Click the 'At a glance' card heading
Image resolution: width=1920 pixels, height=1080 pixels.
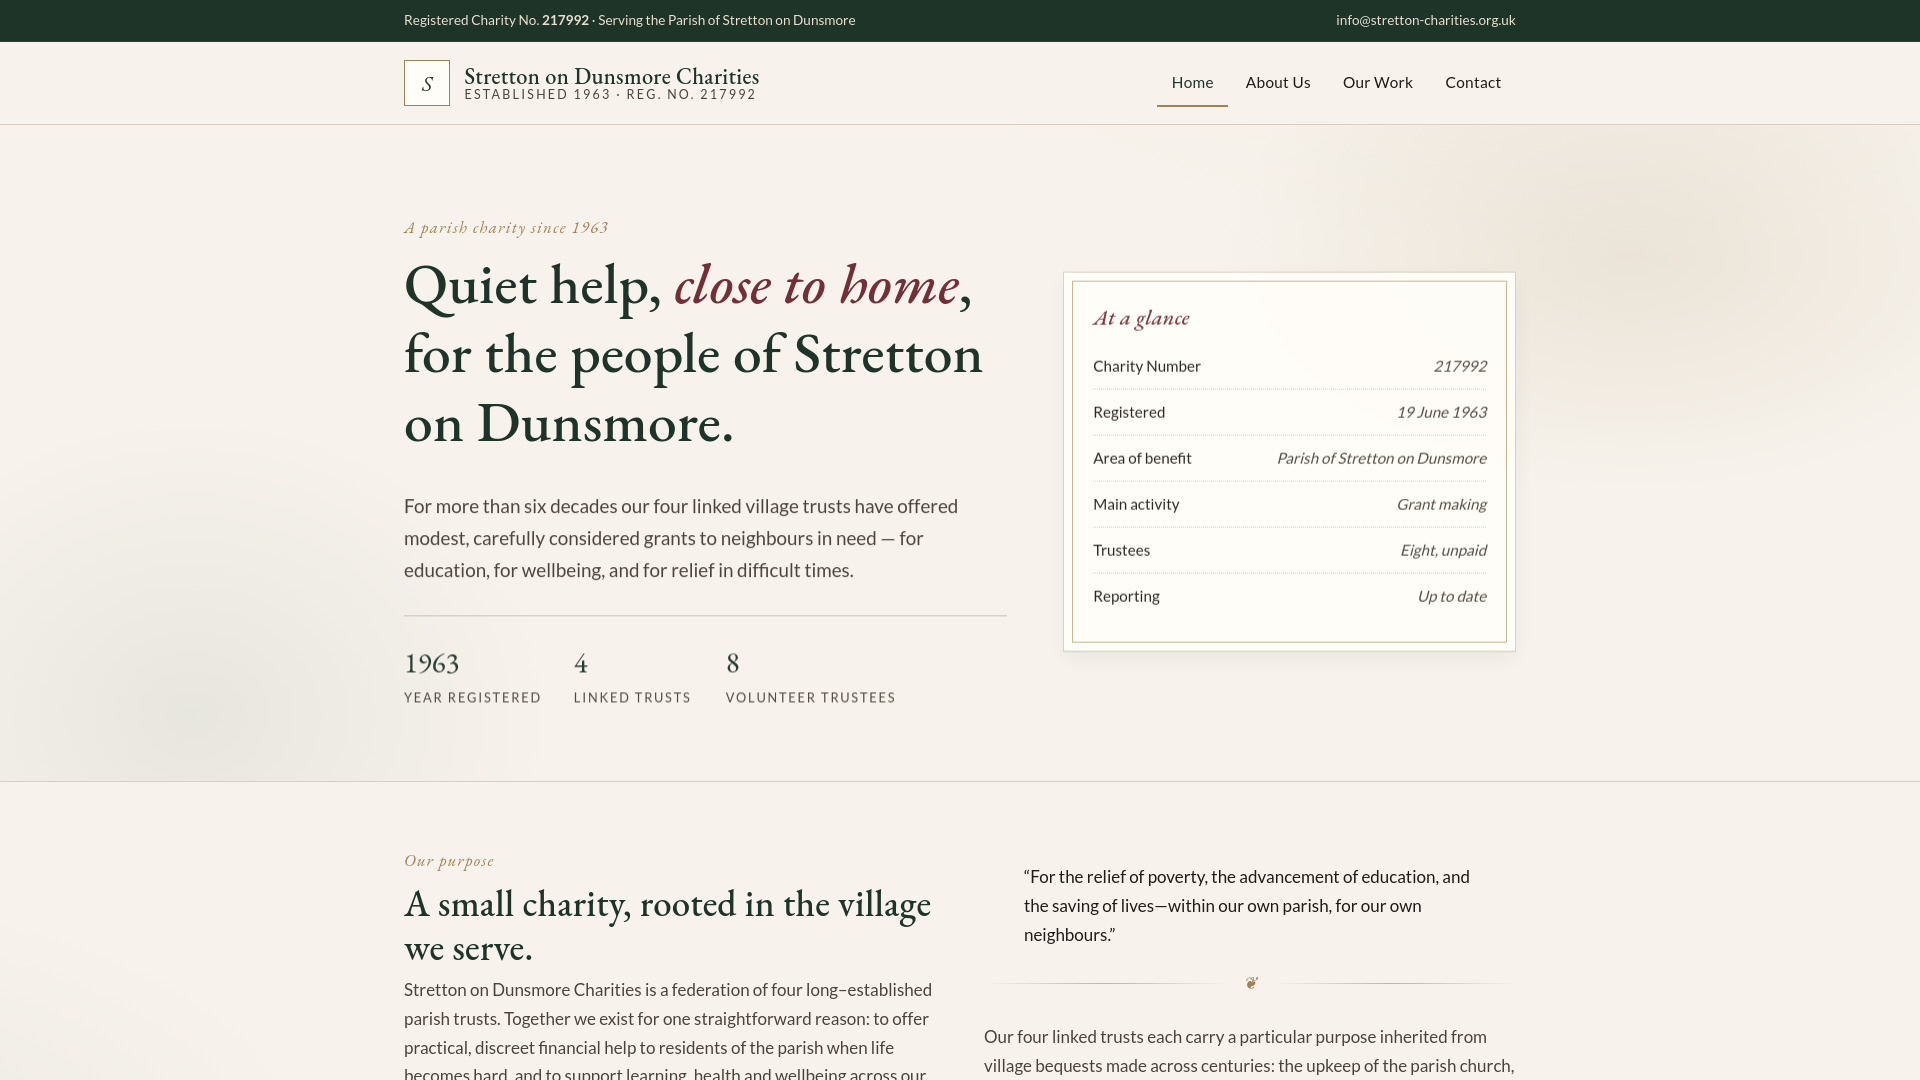(x=1141, y=318)
